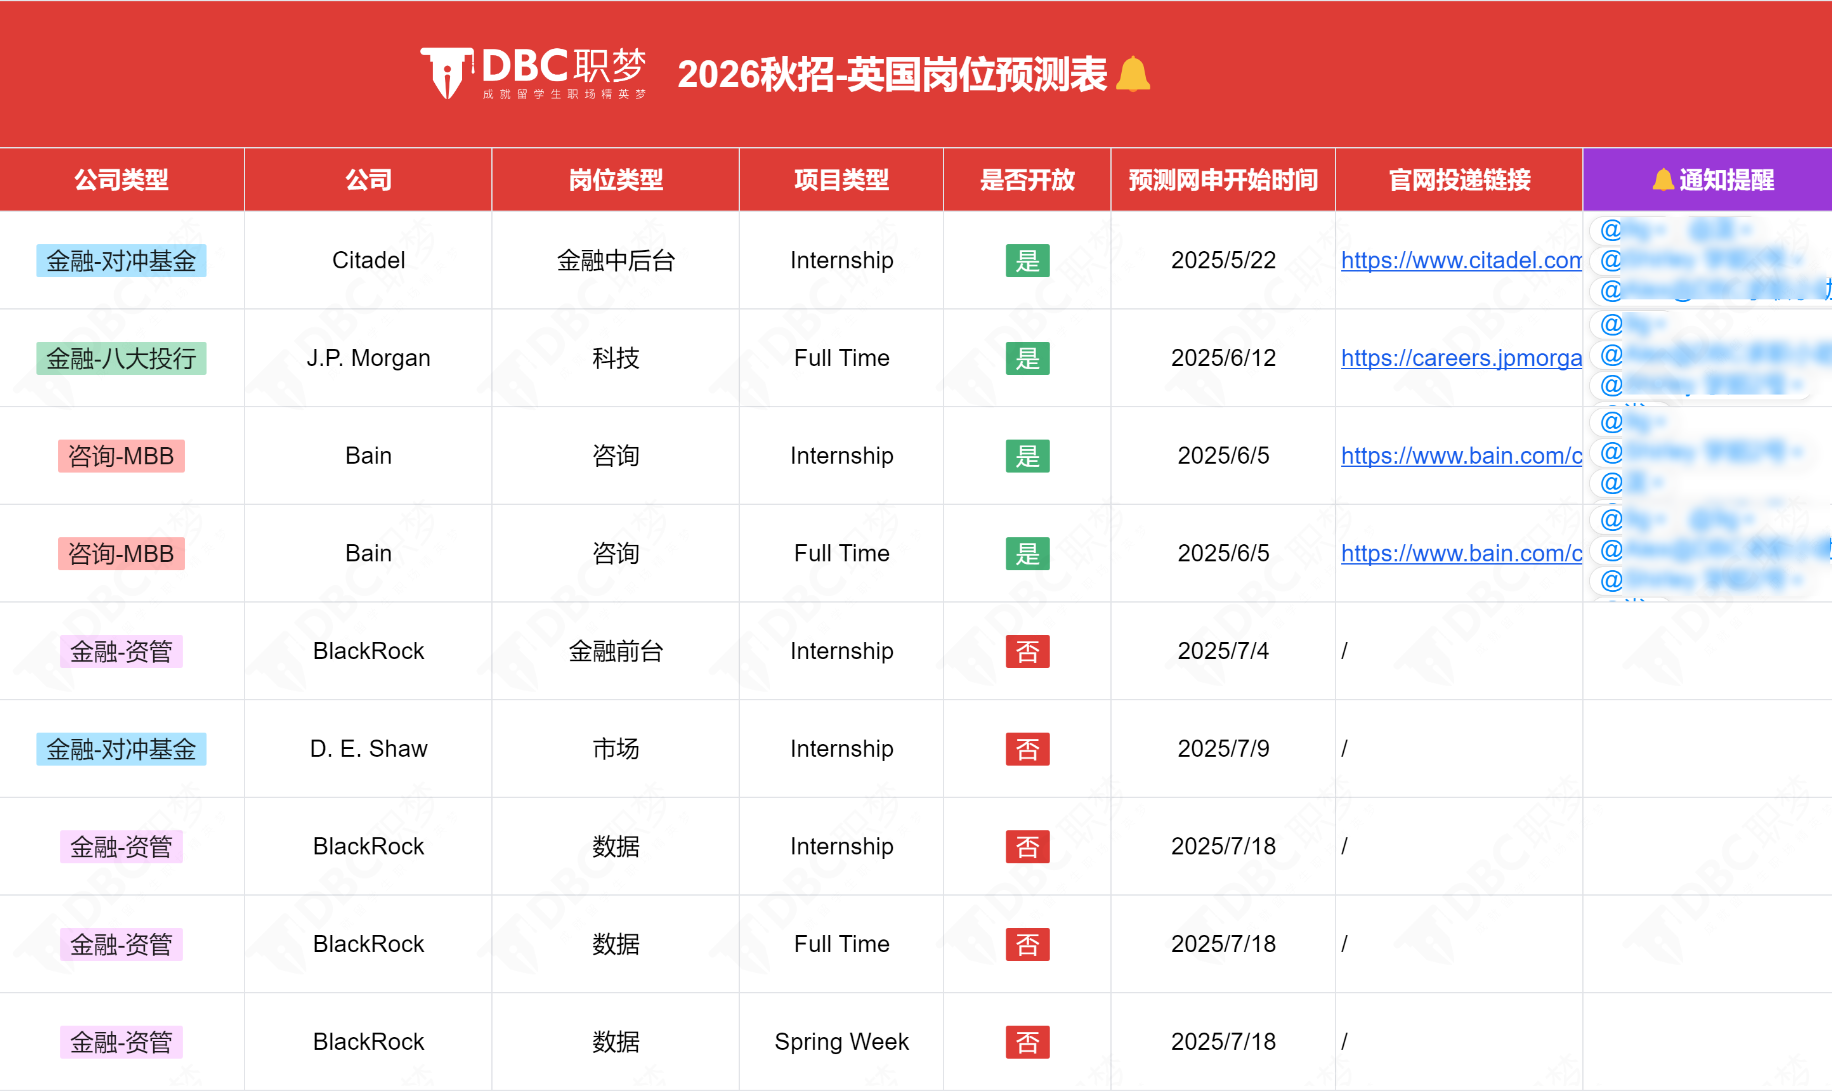
Task: Select the Citadel company cell
Action: pyautogui.click(x=368, y=260)
